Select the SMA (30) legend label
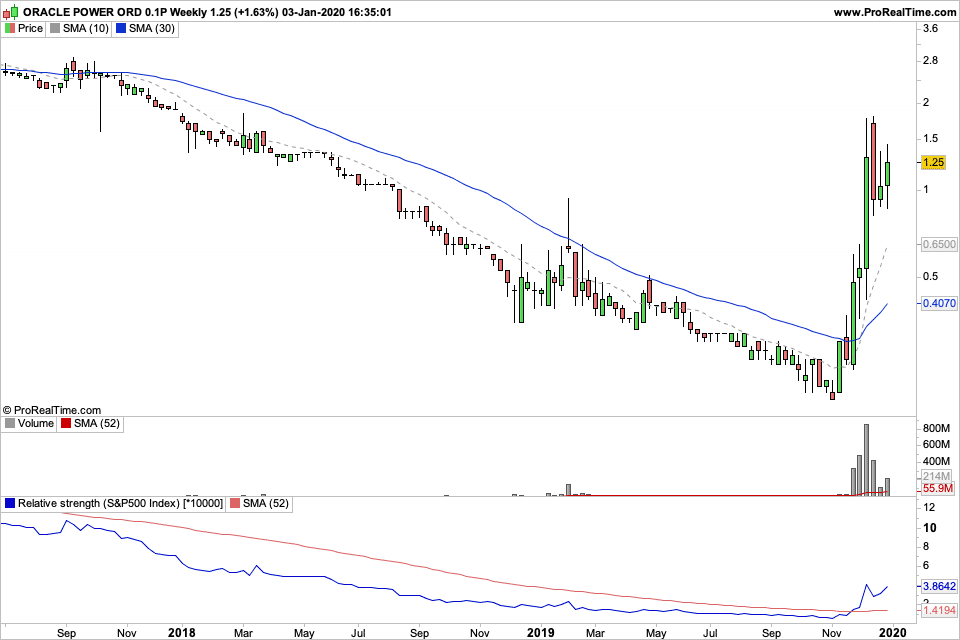The width and height of the screenshot is (960, 640). pyautogui.click(x=152, y=28)
